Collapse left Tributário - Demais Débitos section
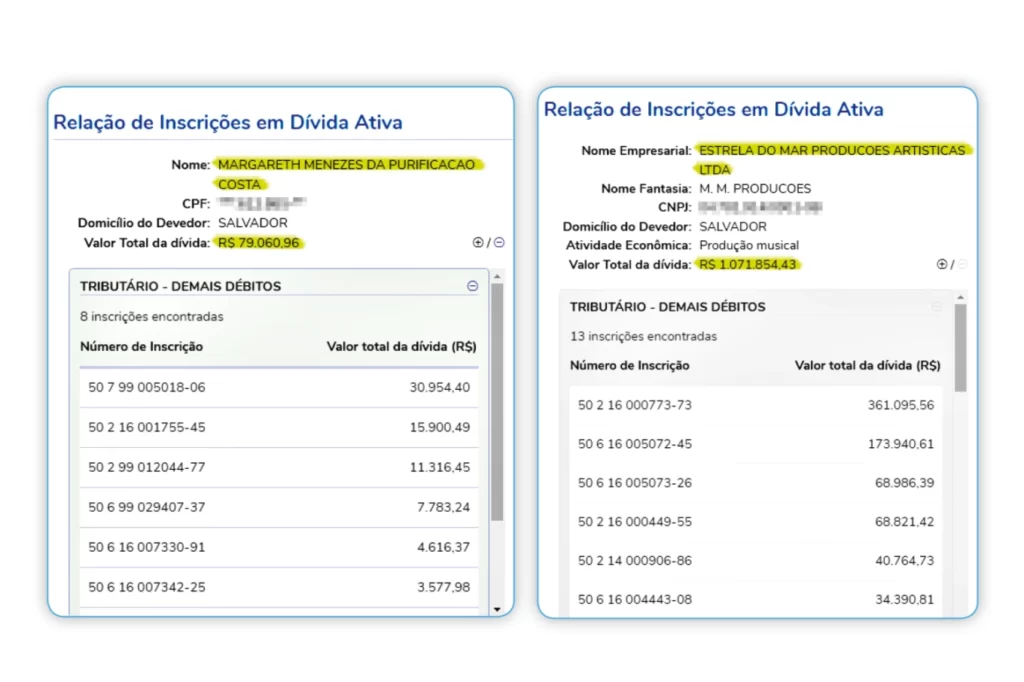The height and width of the screenshot is (682, 1024). coord(473,286)
